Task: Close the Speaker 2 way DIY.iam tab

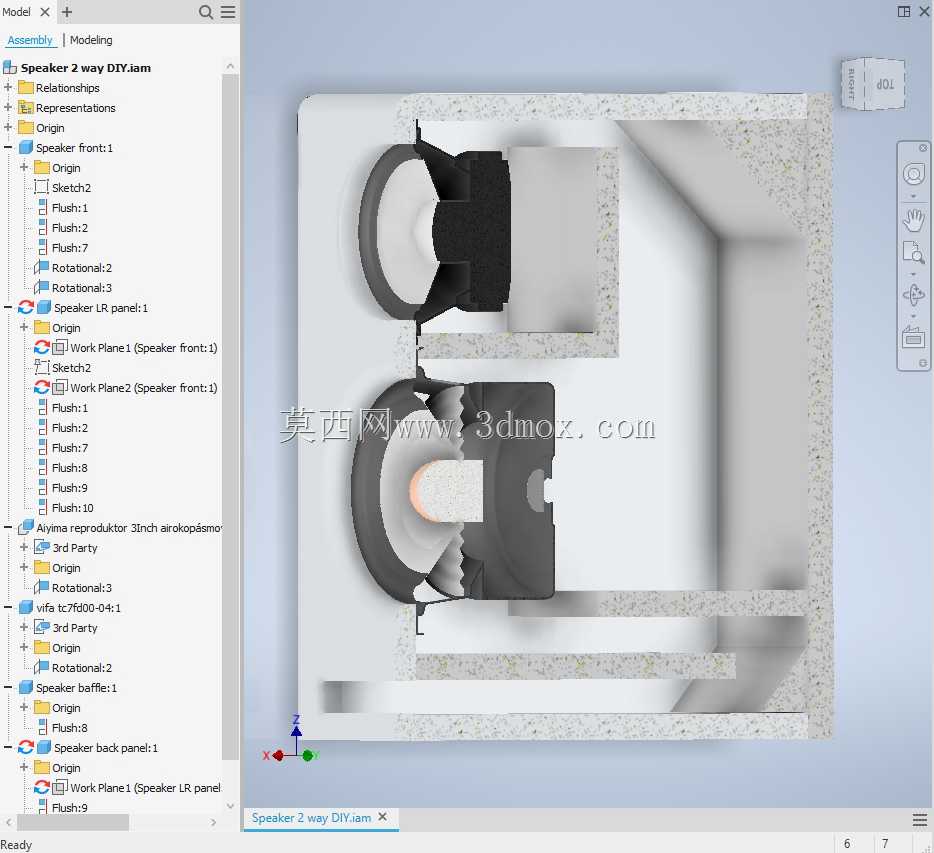Action: click(382, 817)
